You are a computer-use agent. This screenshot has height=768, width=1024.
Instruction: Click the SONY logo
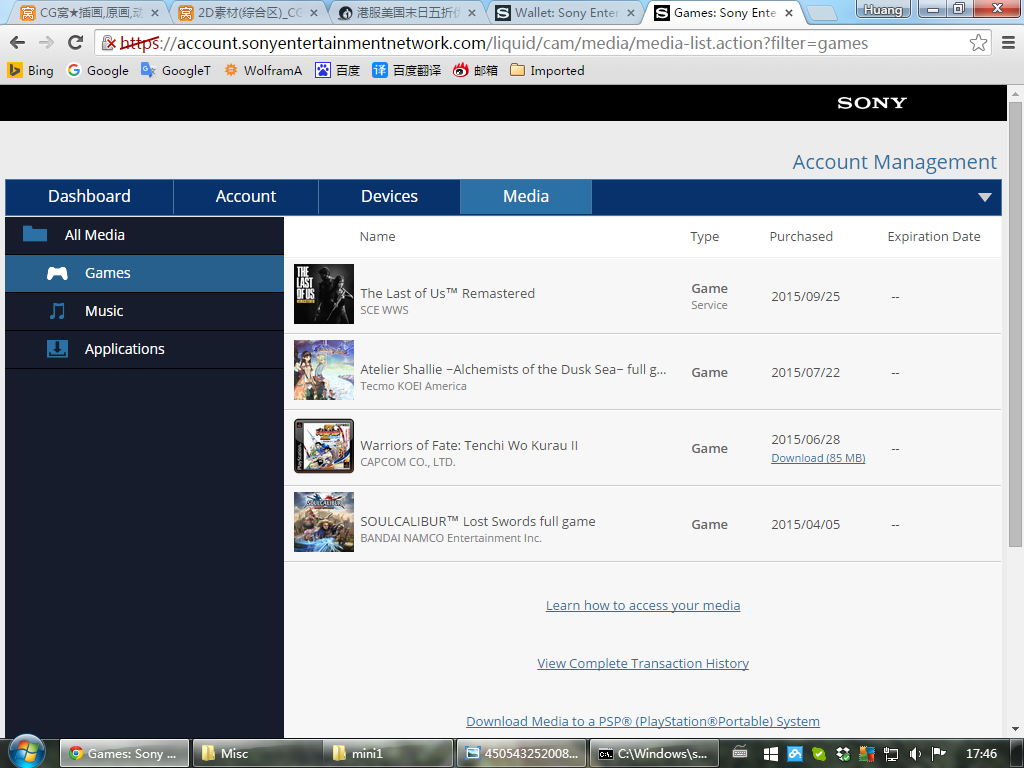click(x=872, y=103)
